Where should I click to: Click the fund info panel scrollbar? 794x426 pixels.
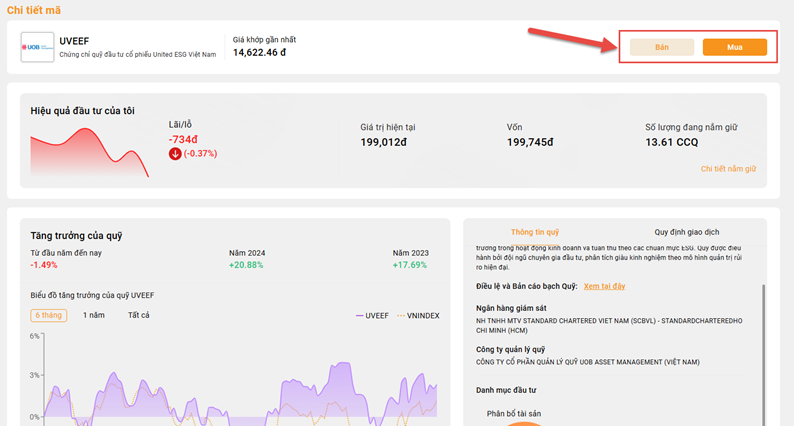click(763, 355)
